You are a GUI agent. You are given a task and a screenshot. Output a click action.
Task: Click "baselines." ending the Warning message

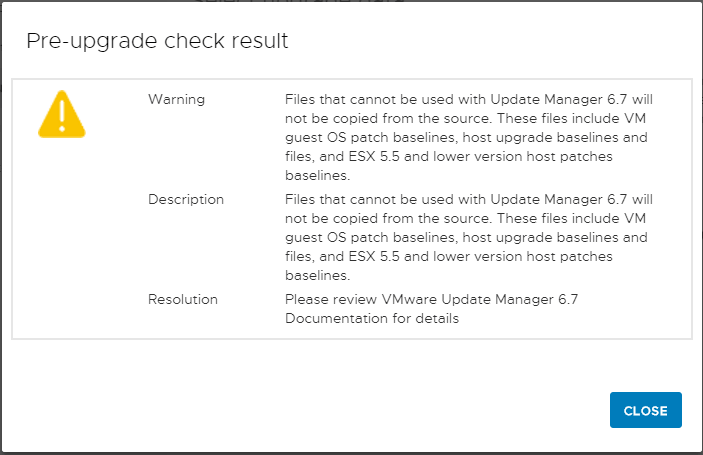coord(317,175)
